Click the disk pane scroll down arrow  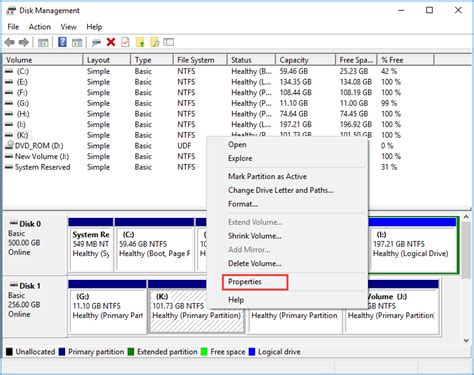coord(466,340)
